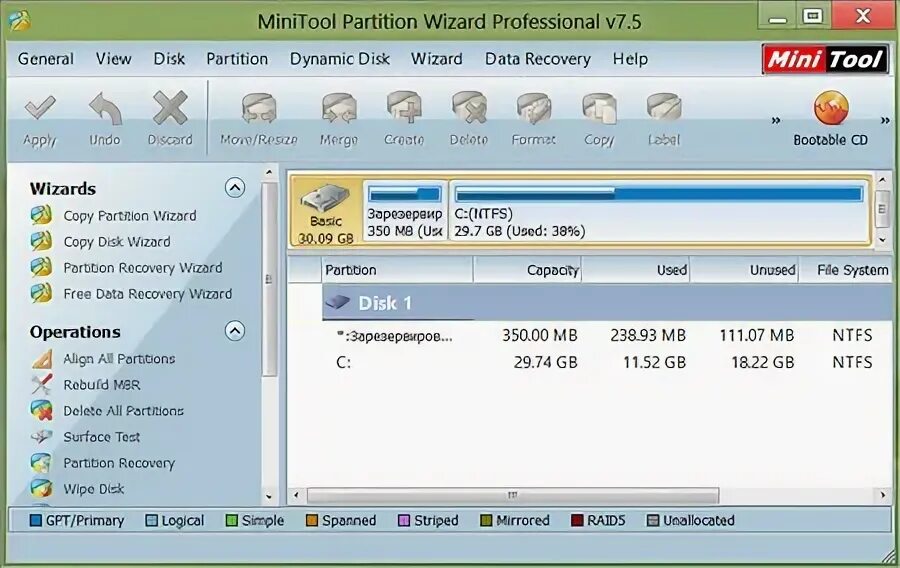This screenshot has height=568, width=900.
Task: Click the 238.93 MB used value
Action: point(648,335)
